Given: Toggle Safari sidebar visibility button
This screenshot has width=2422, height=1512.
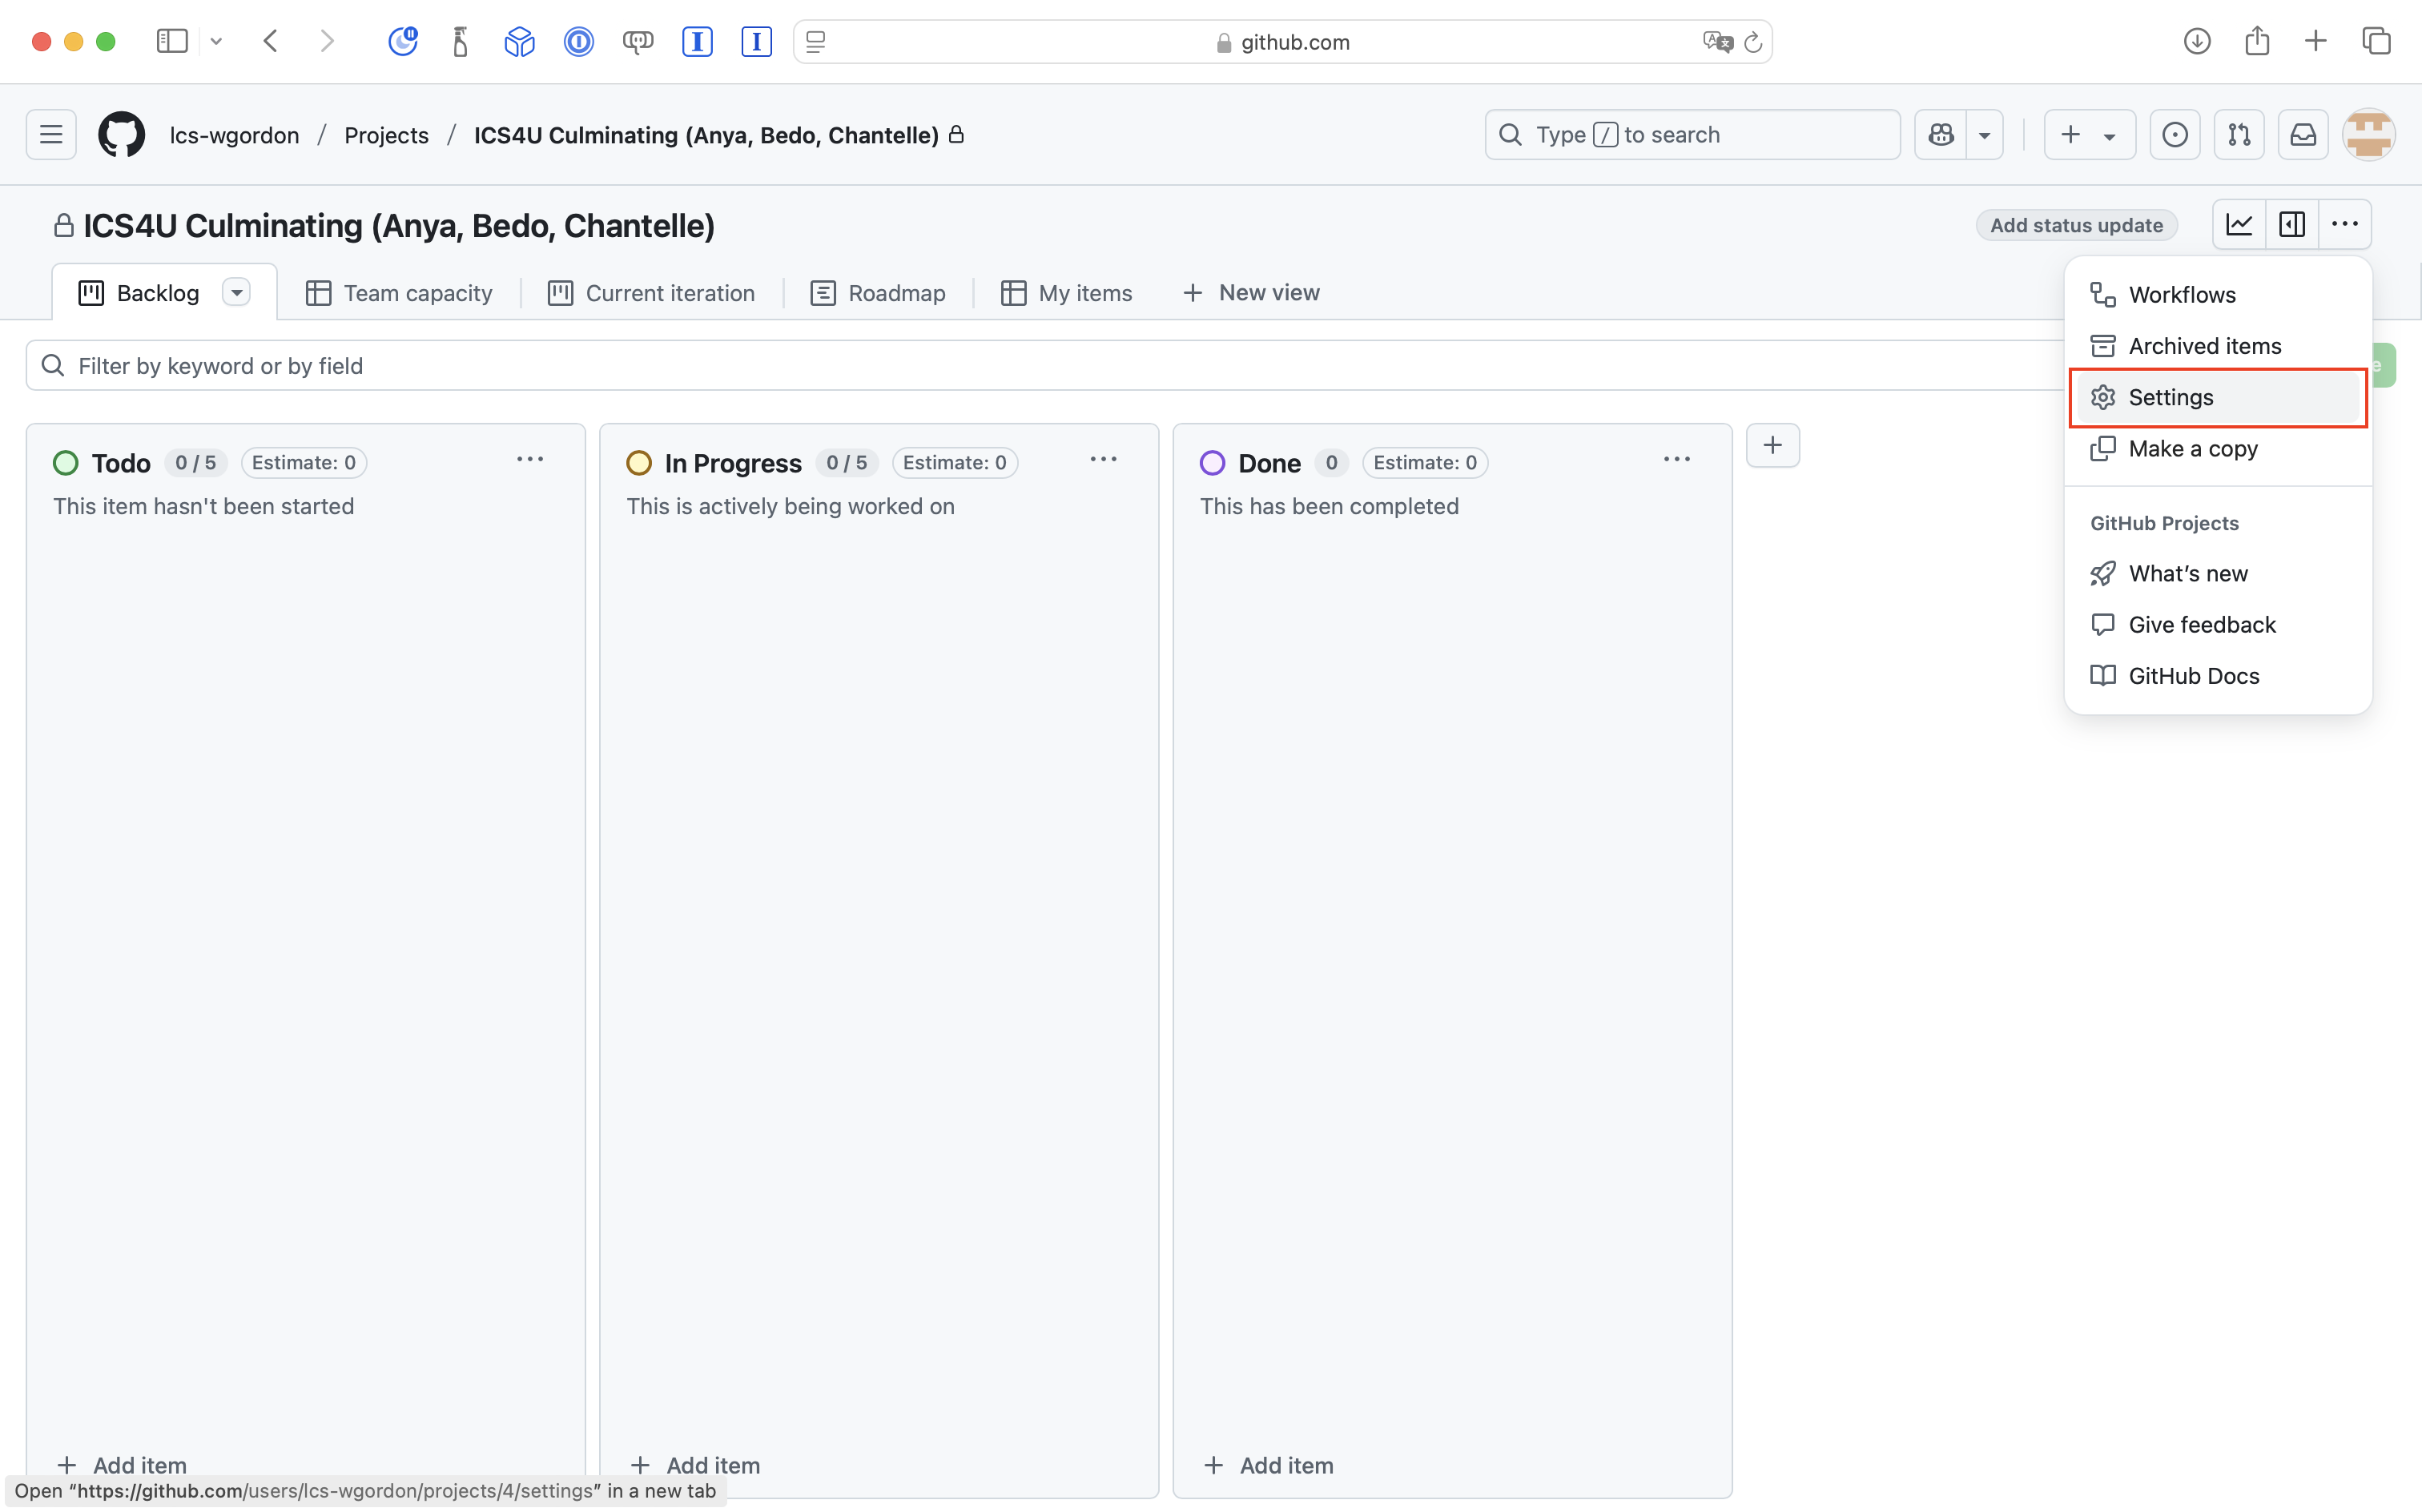Looking at the screenshot, I should [172, 41].
